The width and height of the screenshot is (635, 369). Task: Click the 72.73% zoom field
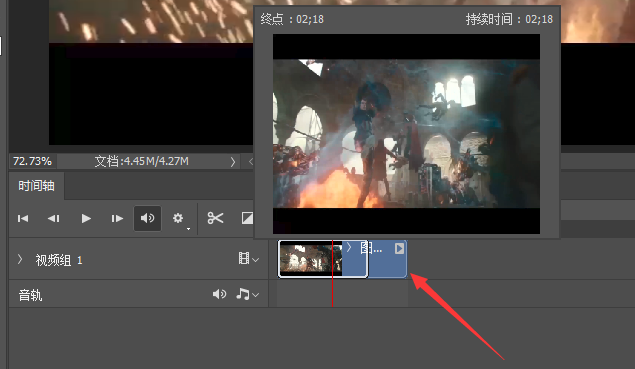click(x=32, y=162)
